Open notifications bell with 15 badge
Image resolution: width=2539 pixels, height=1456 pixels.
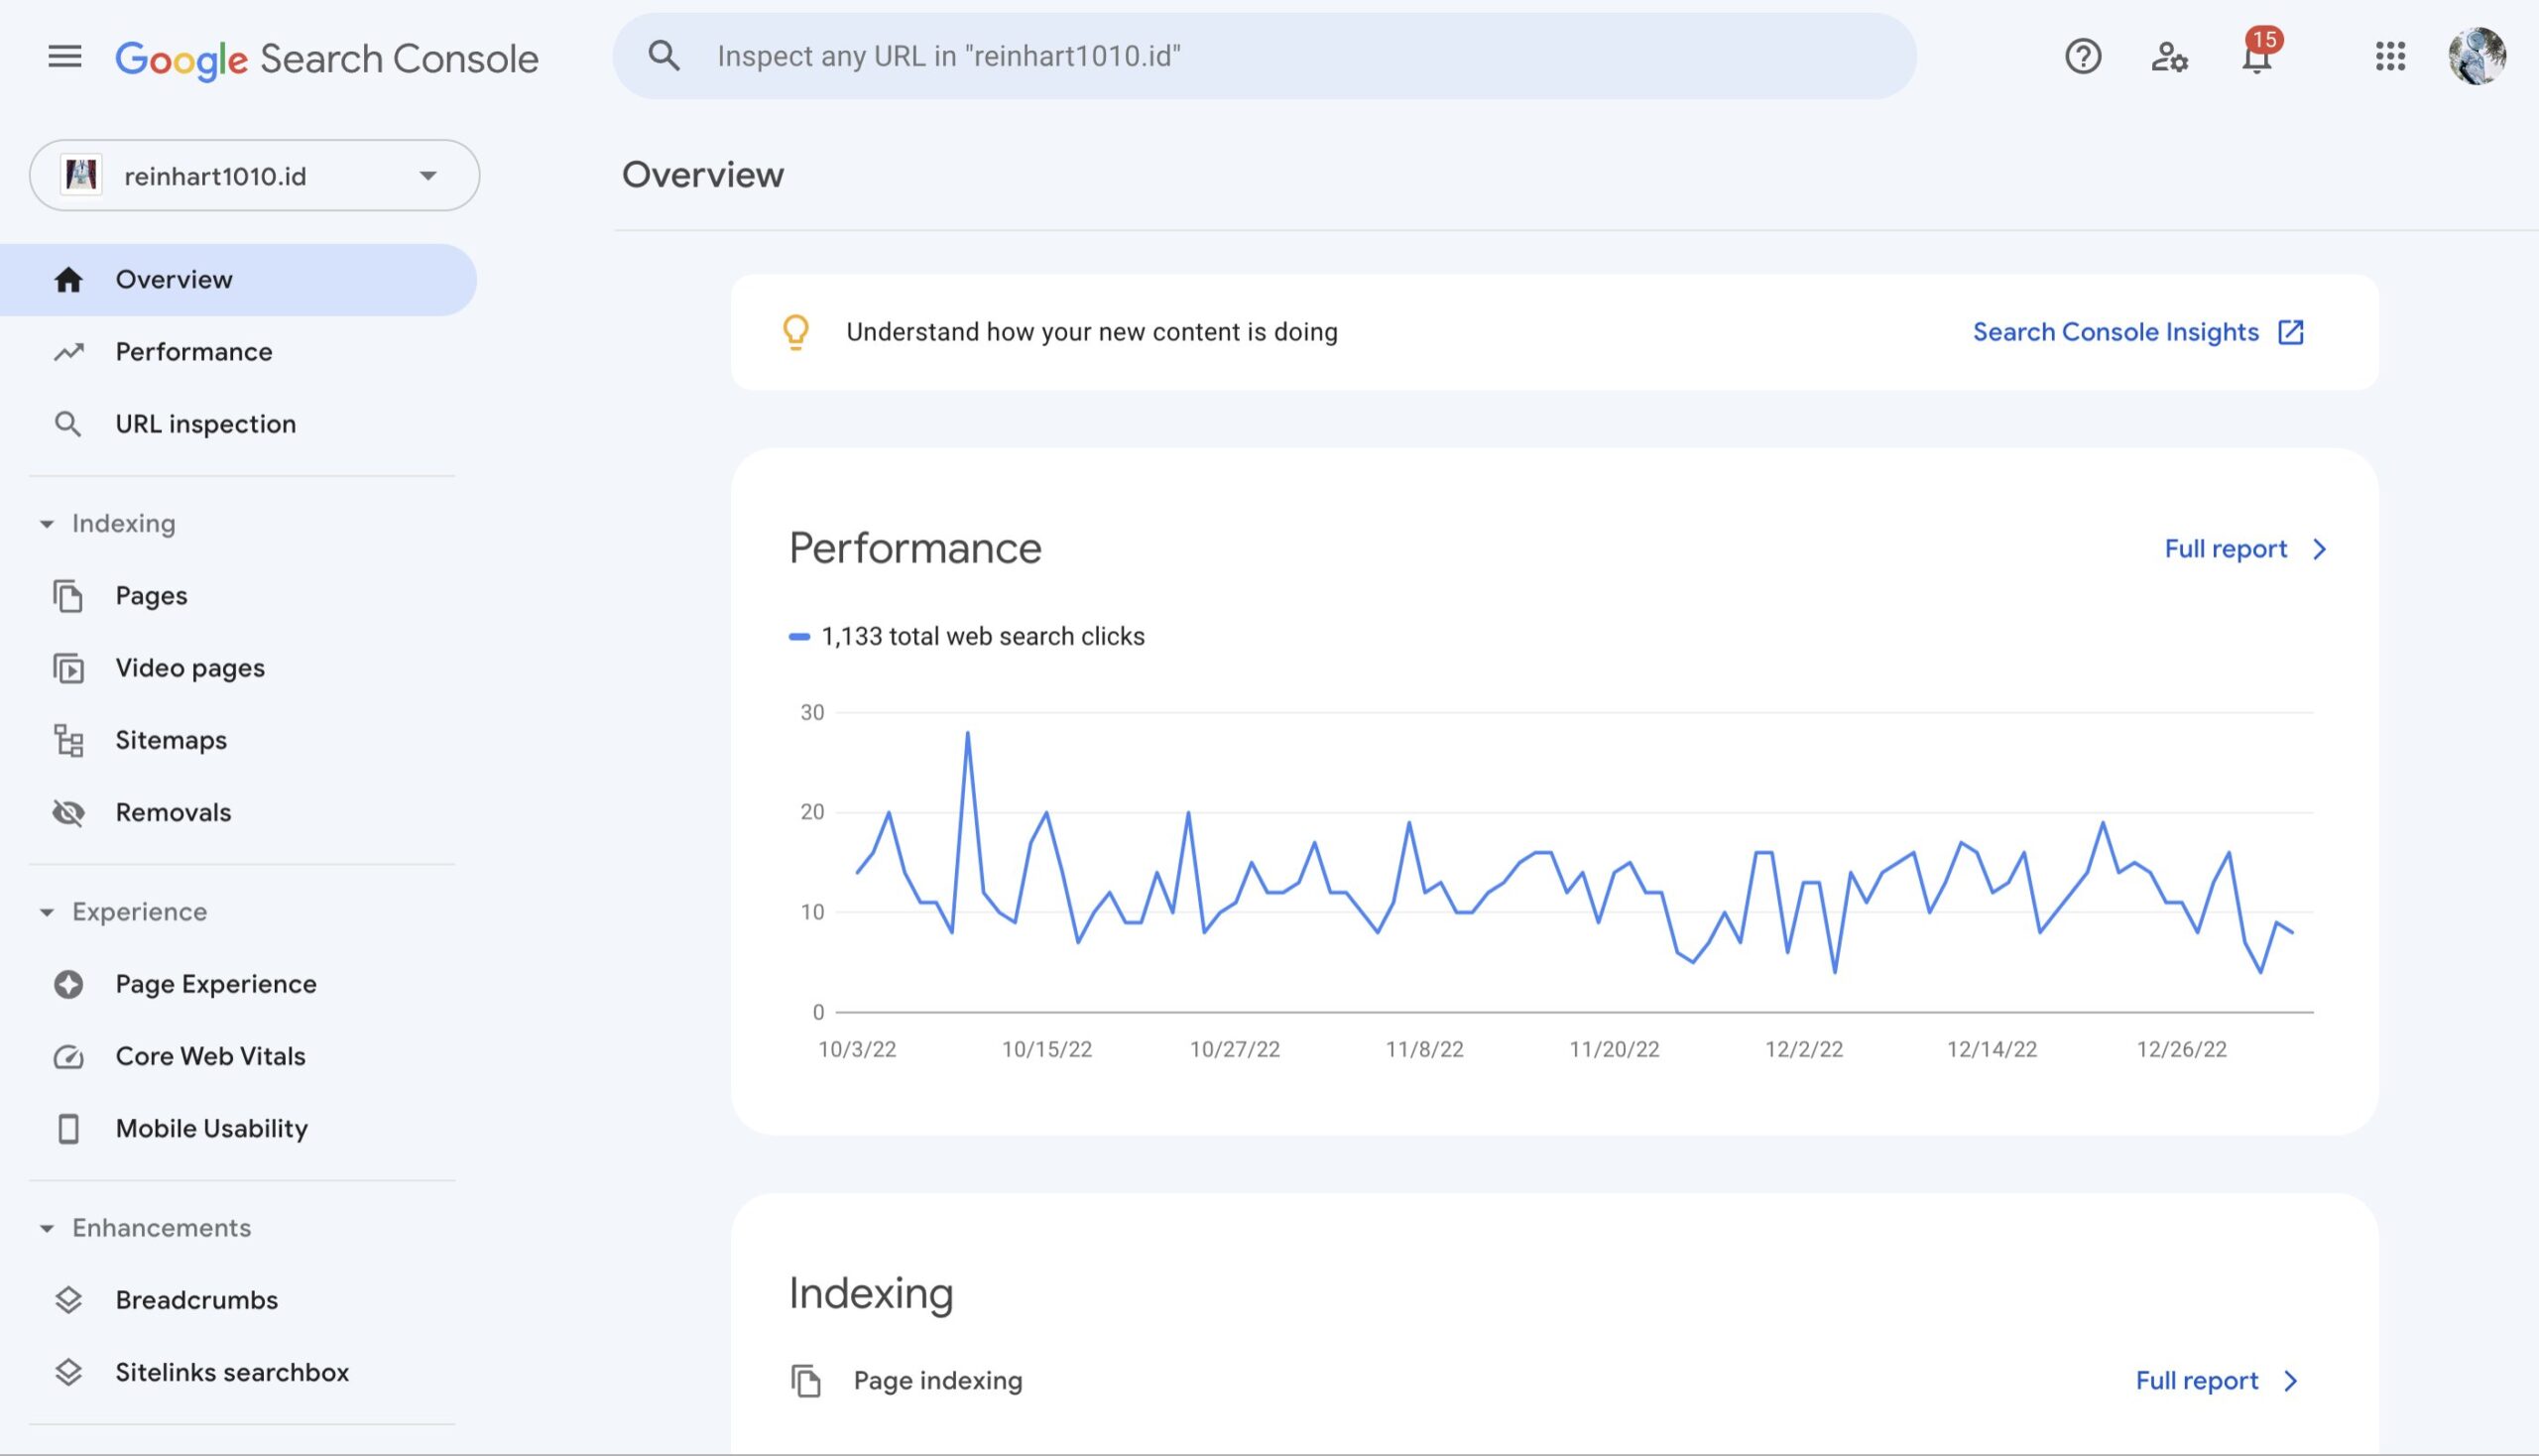click(2256, 57)
